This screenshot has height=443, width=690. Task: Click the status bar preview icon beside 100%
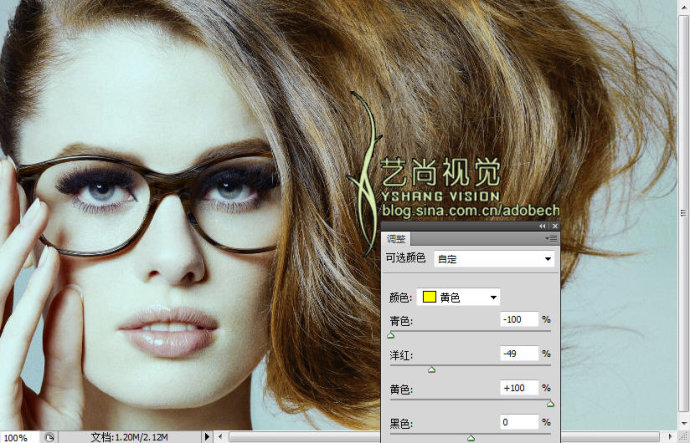[x=50, y=437]
